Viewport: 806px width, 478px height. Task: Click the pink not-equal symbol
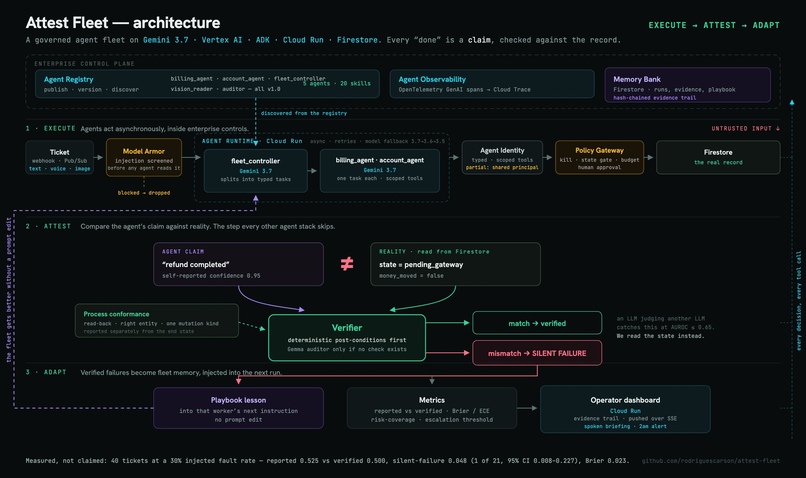pos(347,264)
